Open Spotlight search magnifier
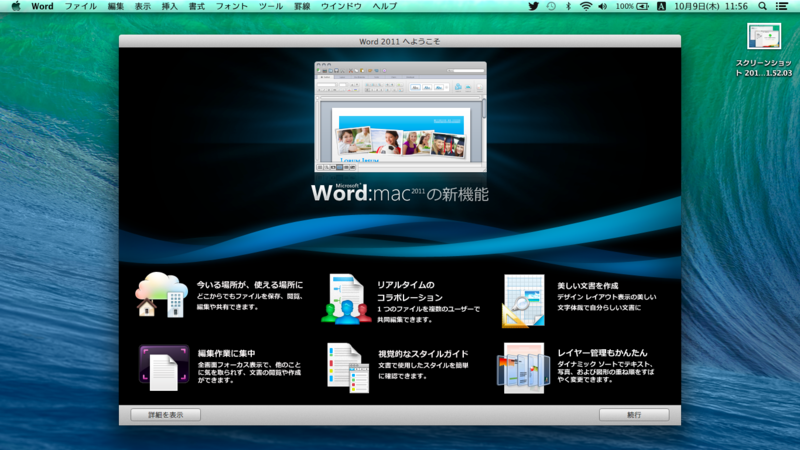Viewport: 800px width, 450px height. click(762, 6)
